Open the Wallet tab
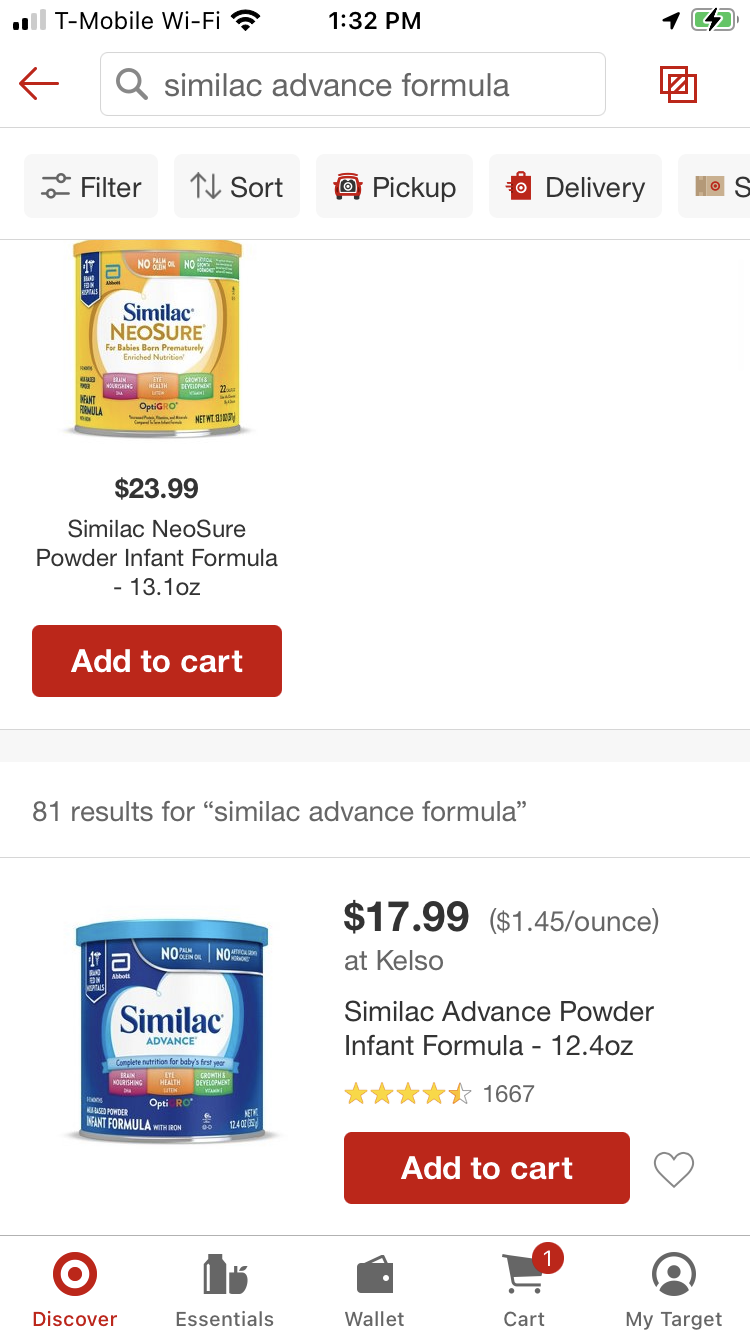Viewport: 750px width, 1334px height. (375, 1288)
